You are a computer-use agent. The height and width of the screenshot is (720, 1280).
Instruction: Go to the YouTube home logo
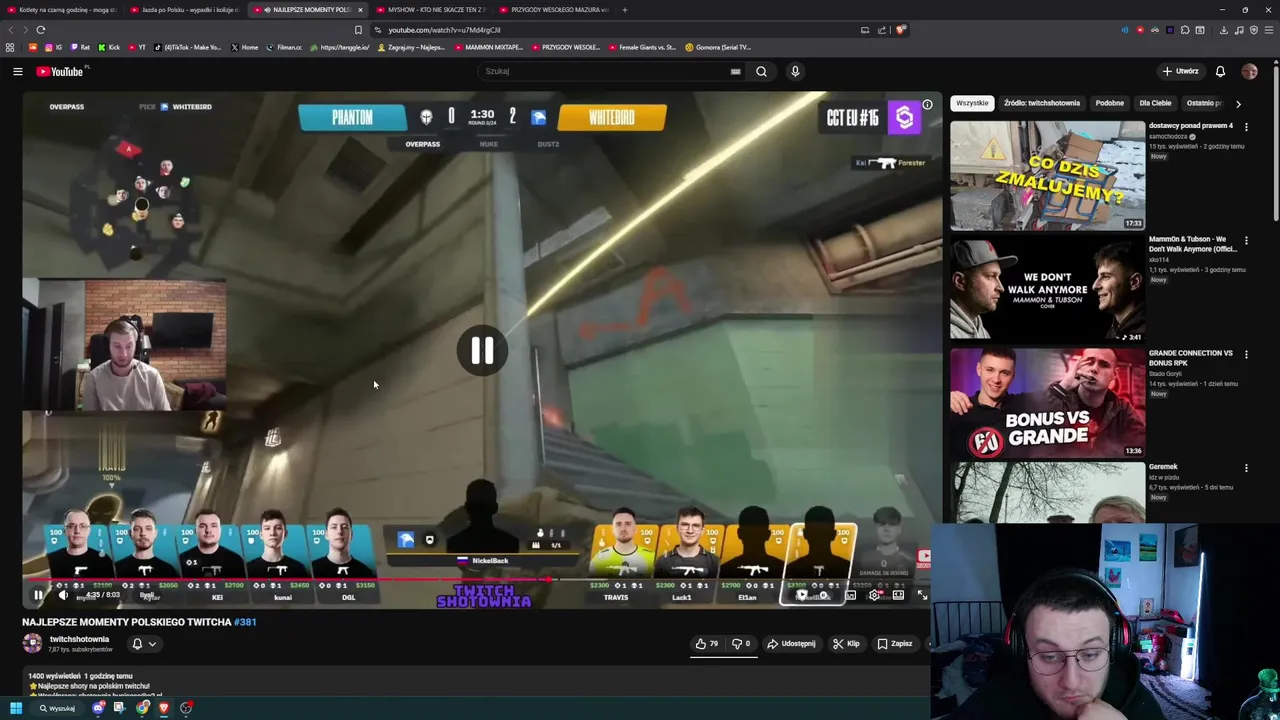[62, 71]
